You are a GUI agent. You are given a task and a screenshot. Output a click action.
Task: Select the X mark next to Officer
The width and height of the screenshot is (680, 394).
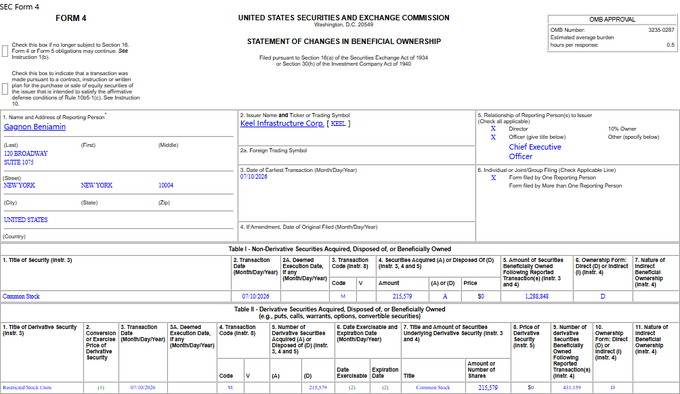tap(493, 137)
